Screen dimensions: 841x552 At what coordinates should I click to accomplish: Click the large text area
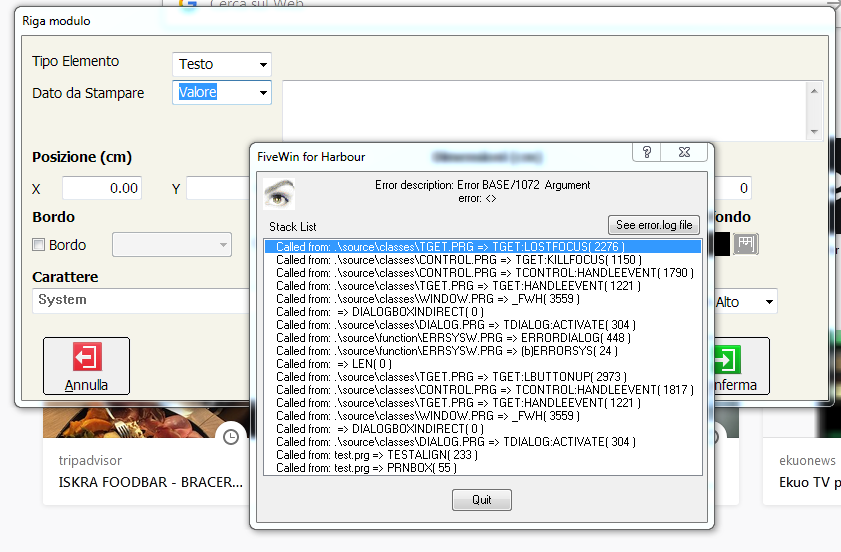tap(545, 111)
